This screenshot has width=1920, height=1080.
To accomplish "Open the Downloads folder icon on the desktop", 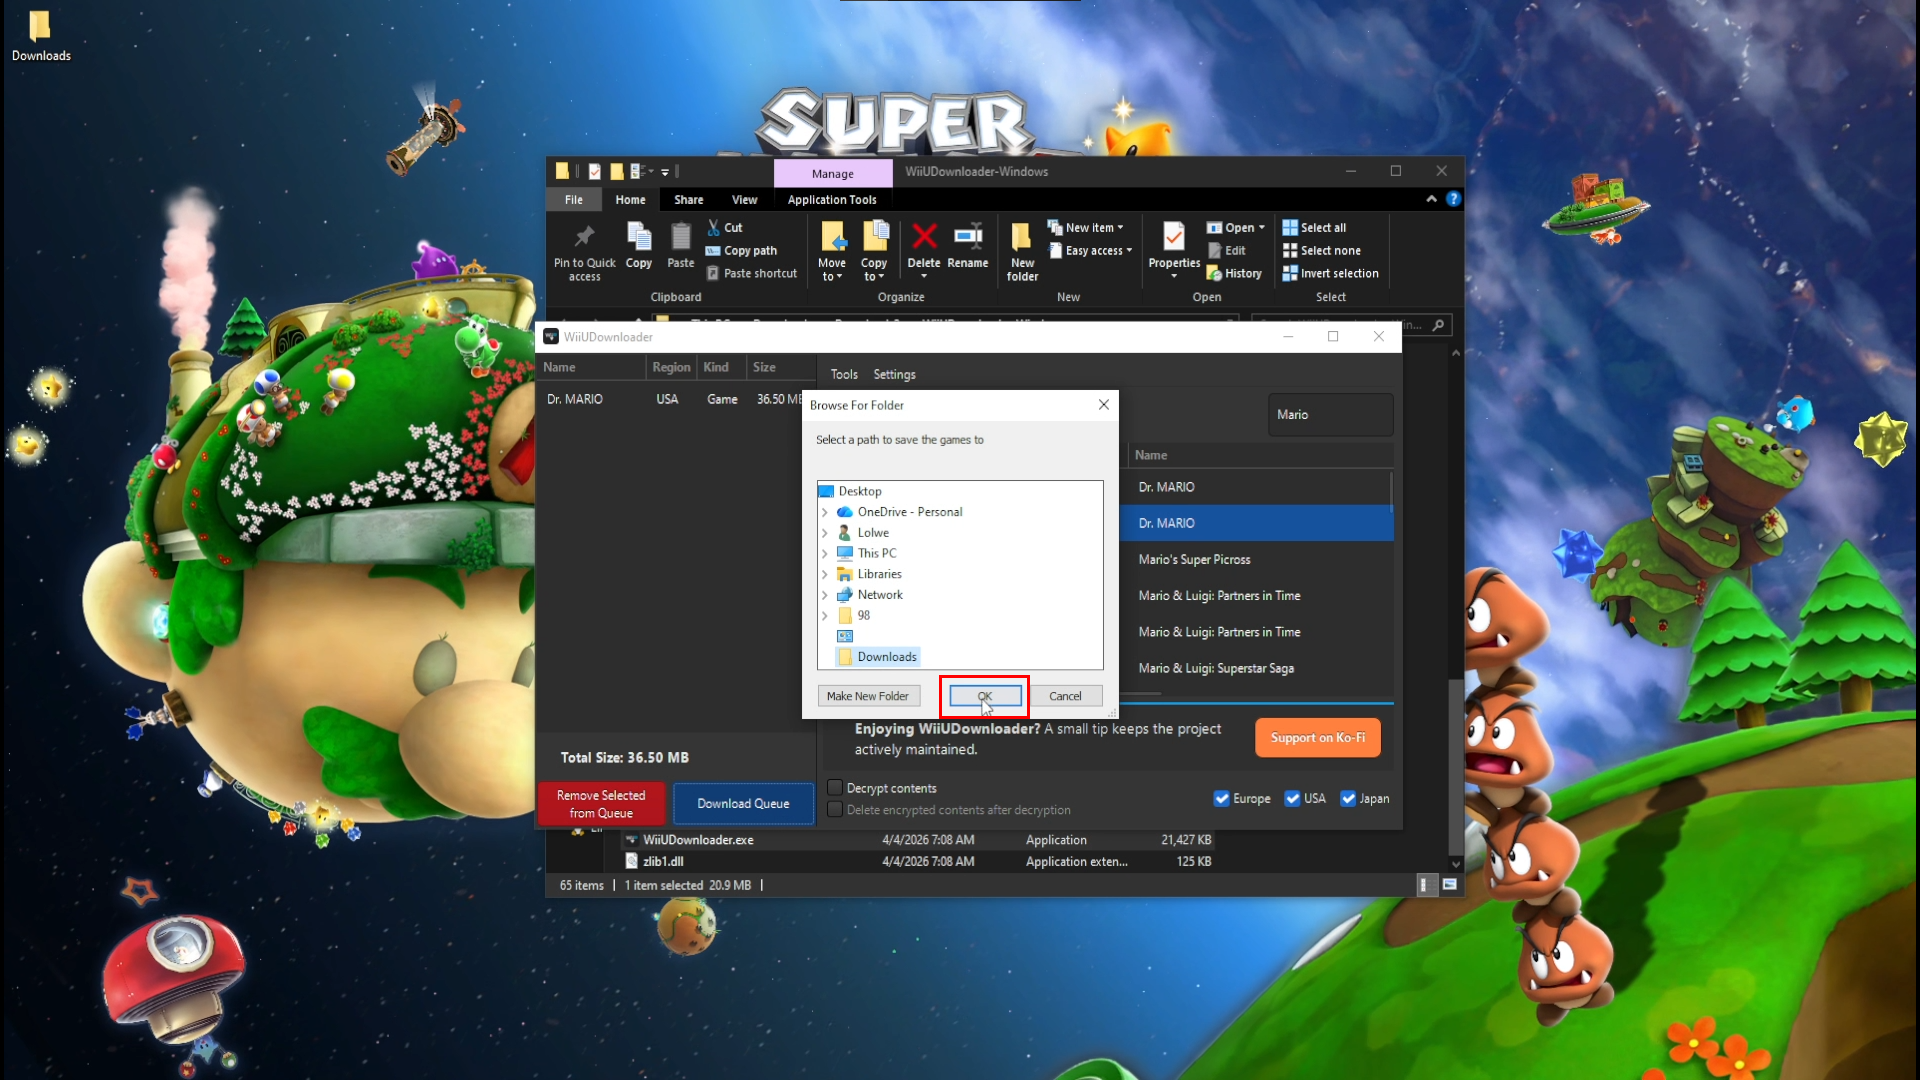I will [40, 28].
